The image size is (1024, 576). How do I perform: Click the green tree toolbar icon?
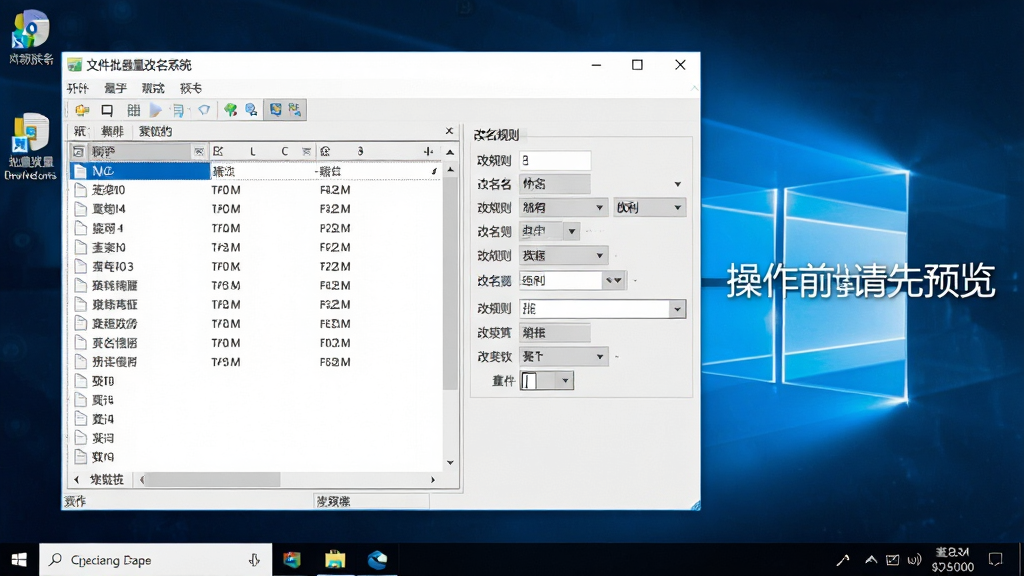tap(230, 110)
